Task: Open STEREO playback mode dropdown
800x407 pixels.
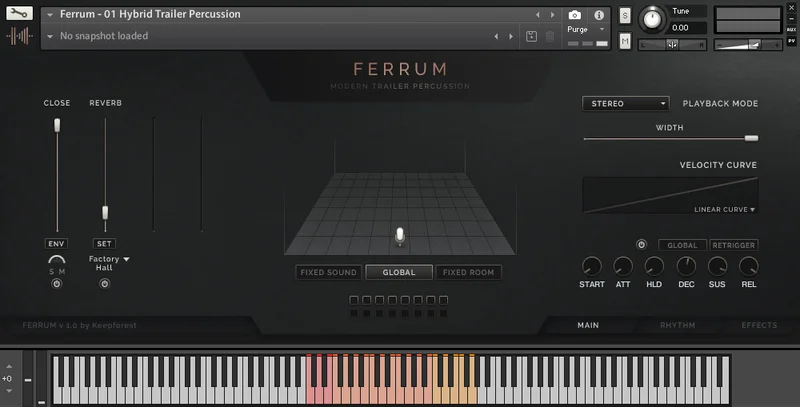Action: point(626,104)
